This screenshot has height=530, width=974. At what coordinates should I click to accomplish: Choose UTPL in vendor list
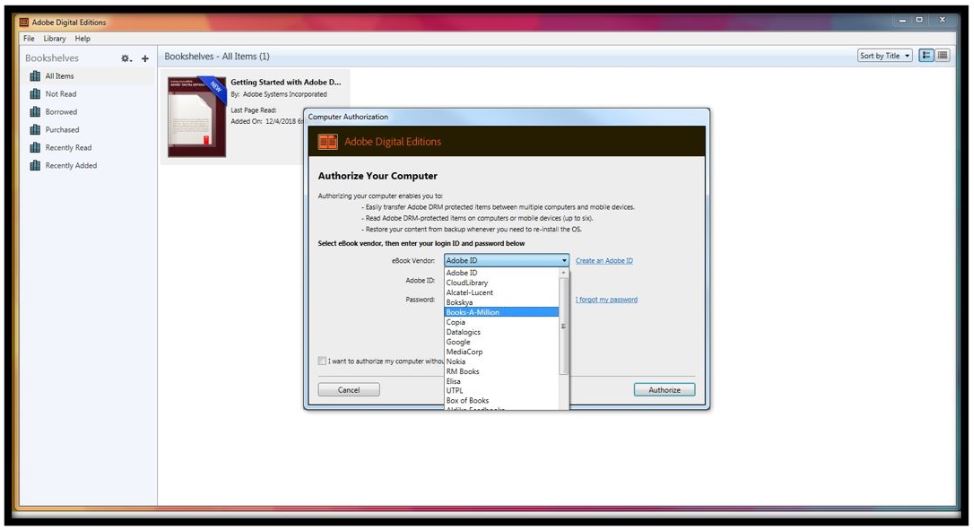tap(502, 391)
